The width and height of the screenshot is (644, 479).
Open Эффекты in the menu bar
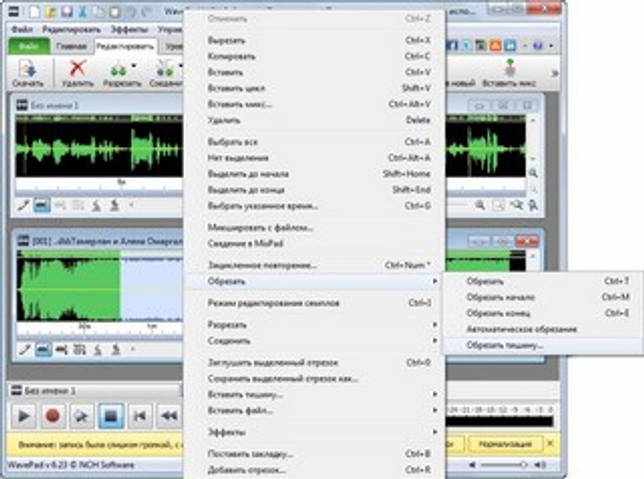point(129,30)
